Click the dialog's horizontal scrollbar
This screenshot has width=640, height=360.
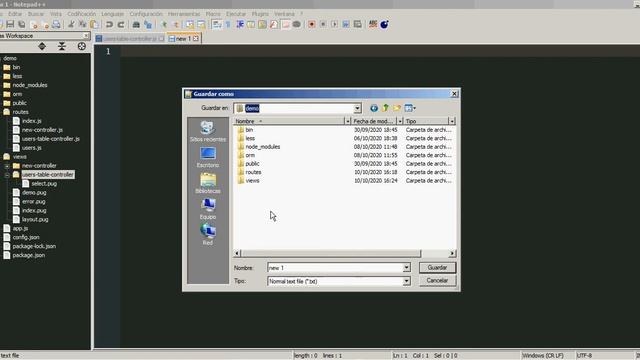click(x=331, y=253)
